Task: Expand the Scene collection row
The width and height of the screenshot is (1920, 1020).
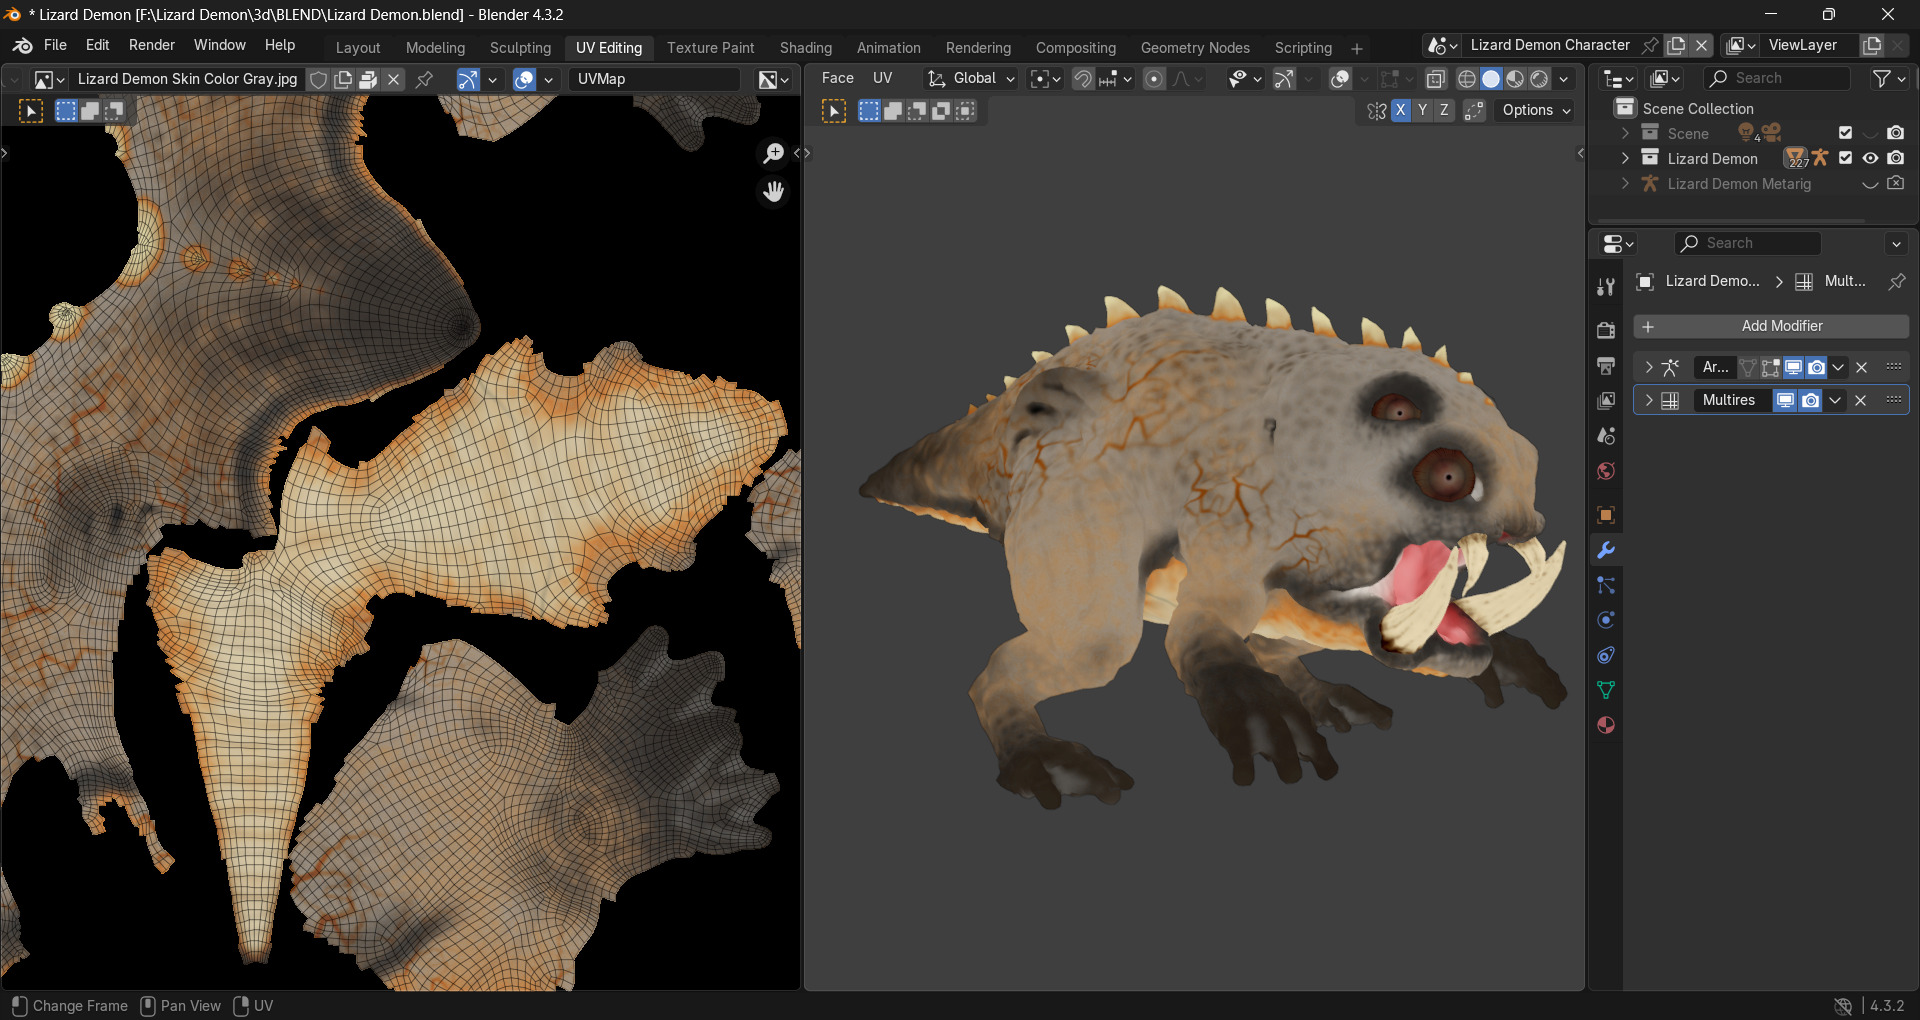Action: pyautogui.click(x=1625, y=133)
